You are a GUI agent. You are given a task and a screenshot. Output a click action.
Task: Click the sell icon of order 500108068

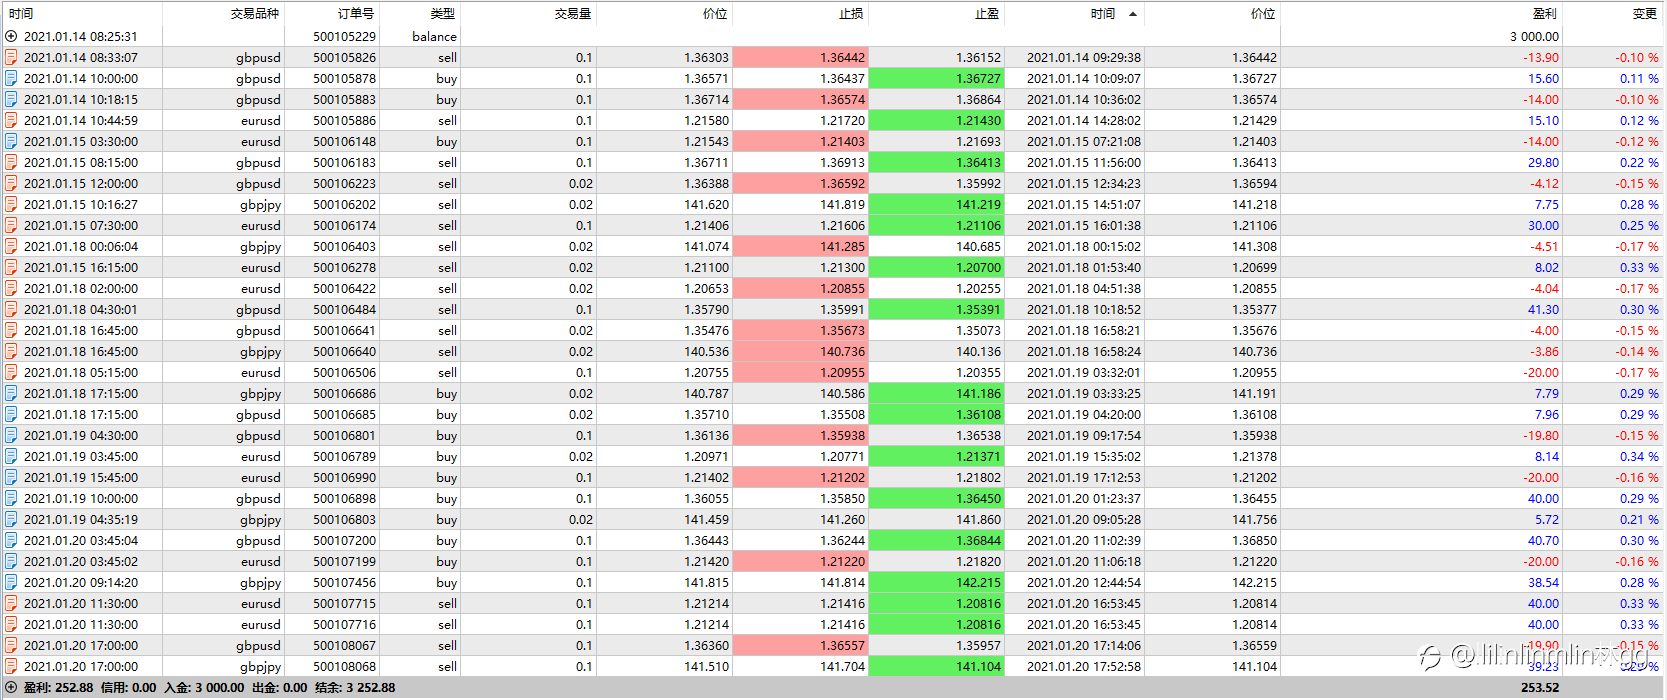[11, 667]
